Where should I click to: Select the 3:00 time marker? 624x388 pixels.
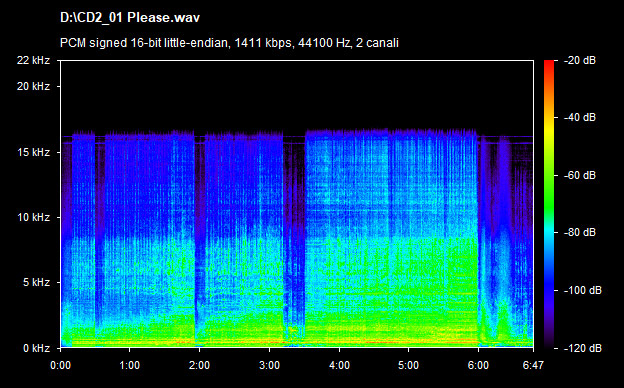pyautogui.click(x=269, y=365)
